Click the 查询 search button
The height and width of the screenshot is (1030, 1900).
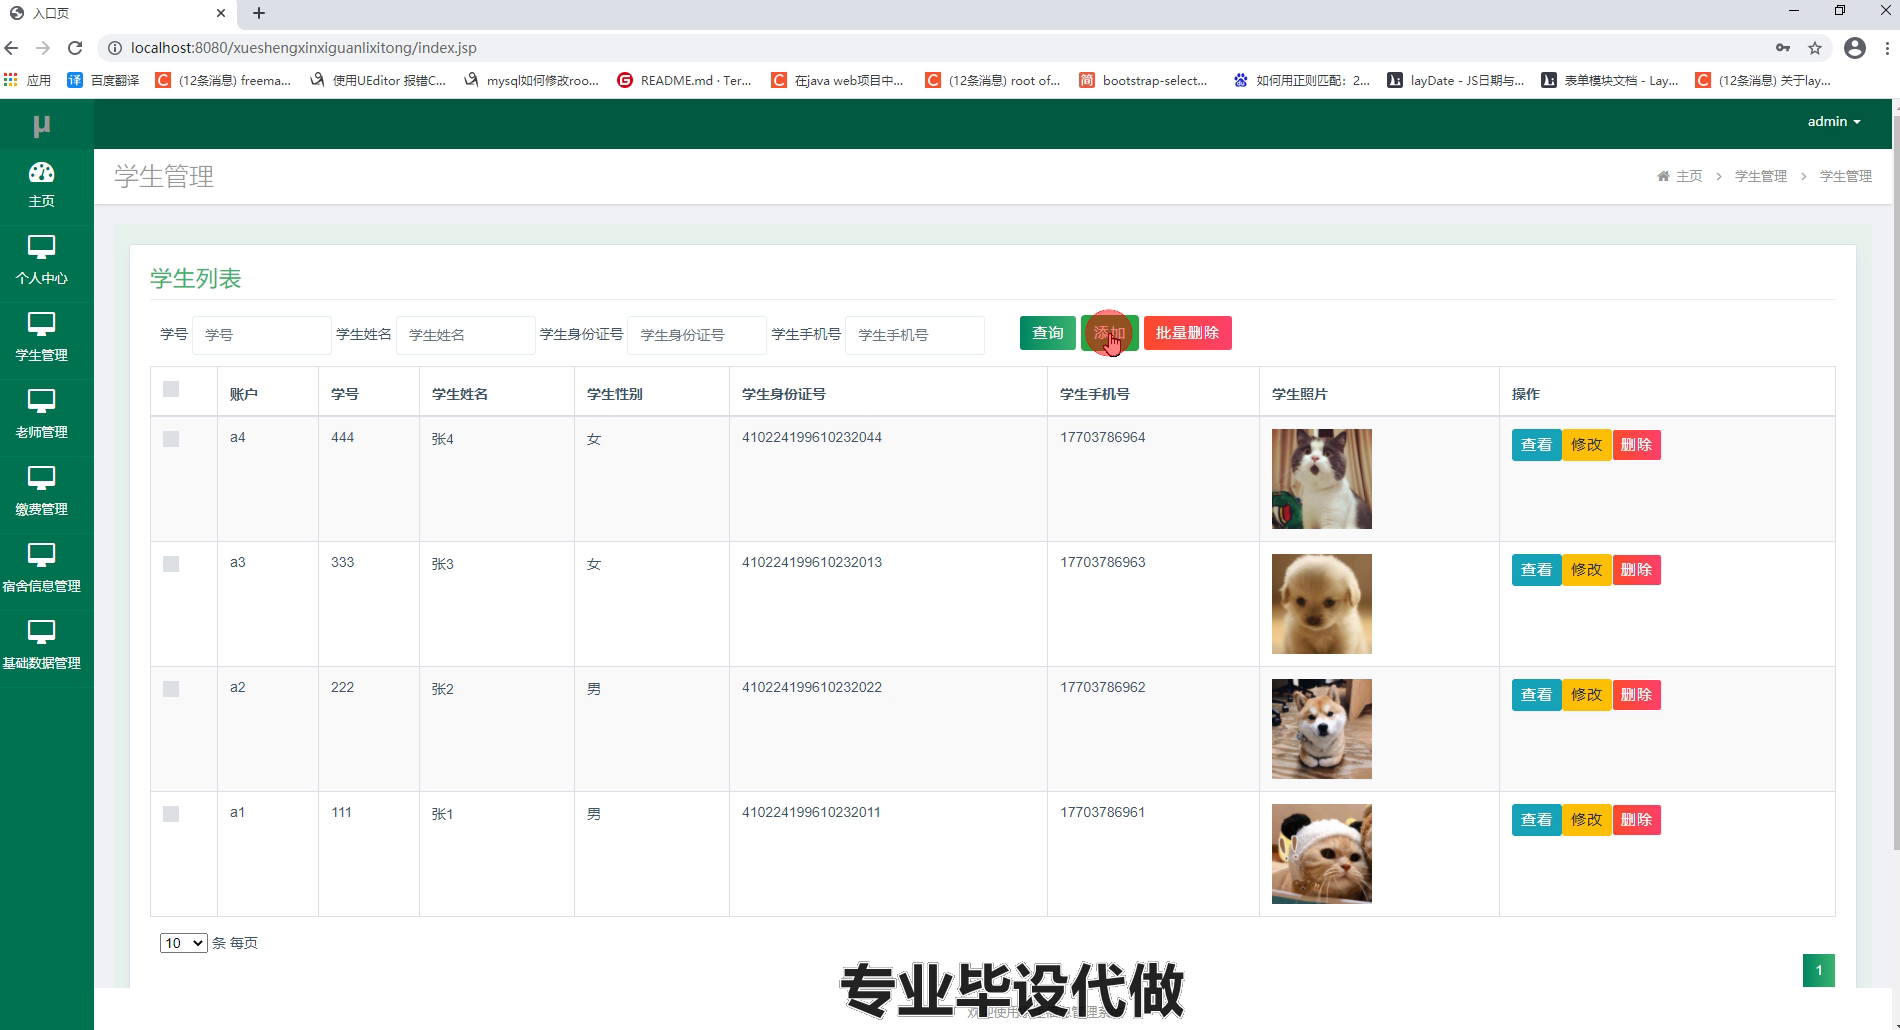(x=1048, y=333)
